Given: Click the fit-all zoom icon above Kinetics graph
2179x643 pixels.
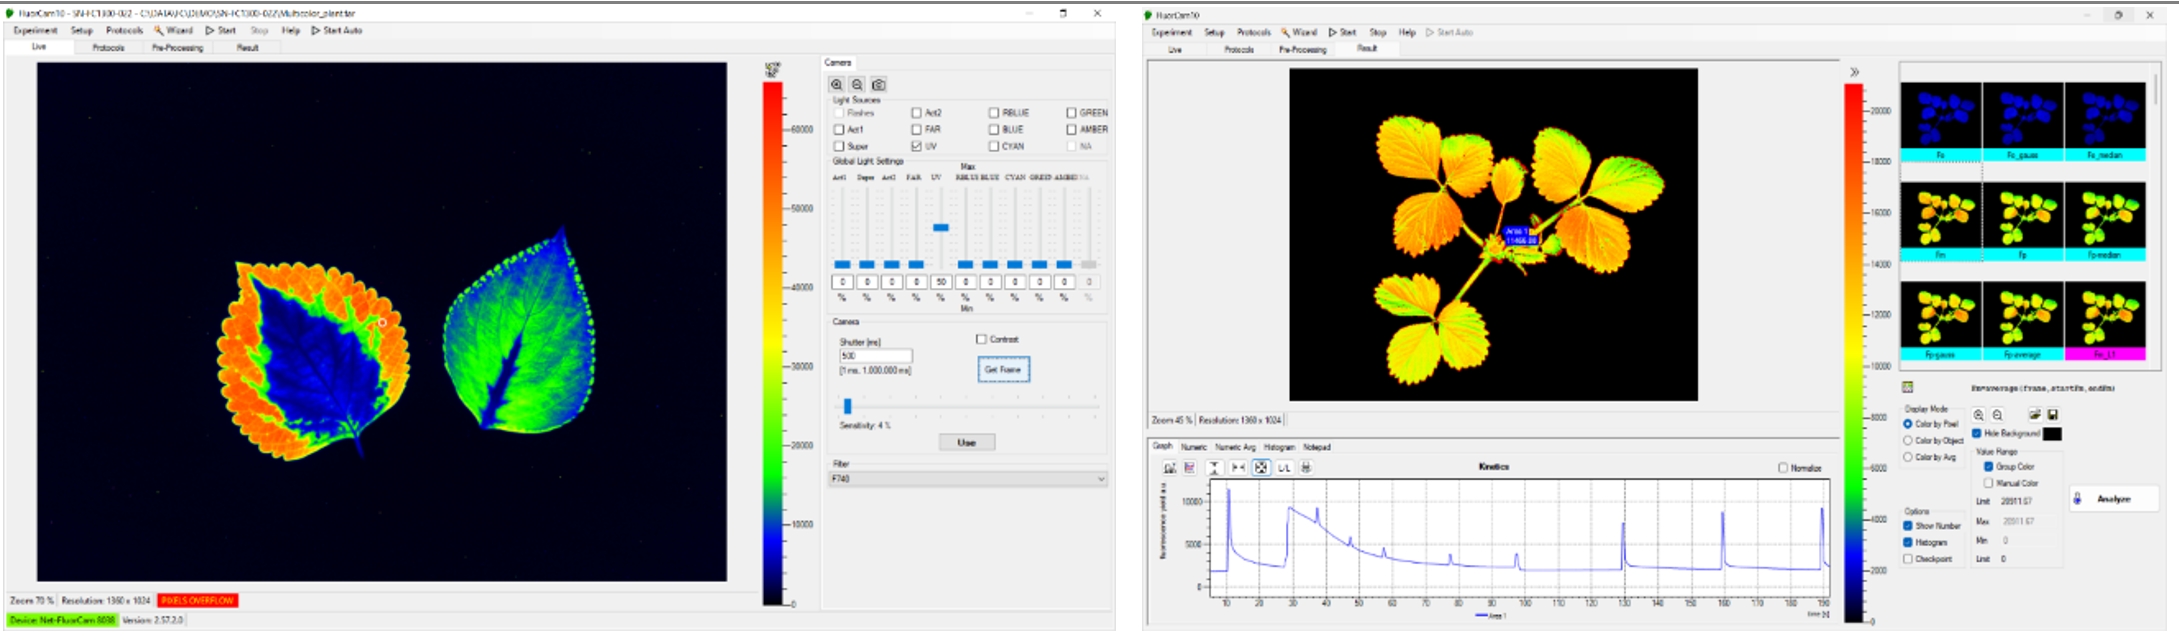Looking at the screenshot, I should point(1261,468).
